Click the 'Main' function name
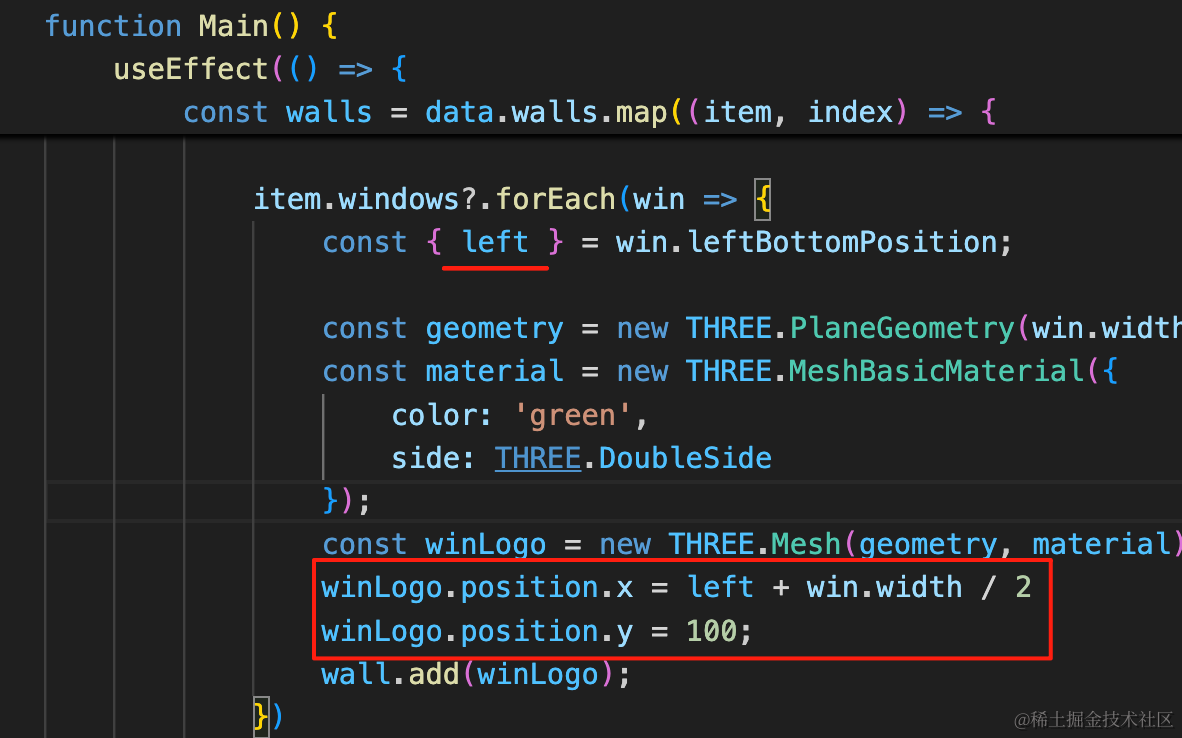1182x738 pixels. pyautogui.click(x=234, y=26)
